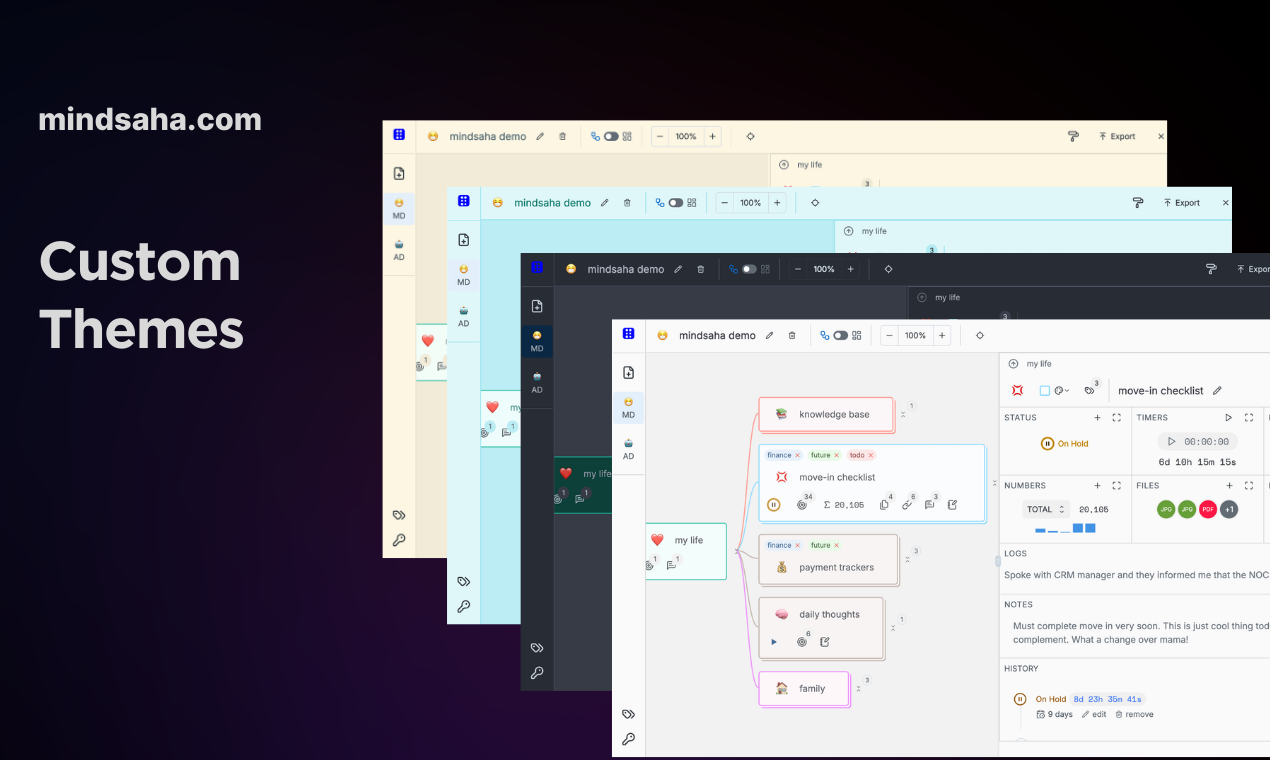Zoom in with plus button in front window
This screenshot has width=1270, height=760.
(x=941, y=335)
